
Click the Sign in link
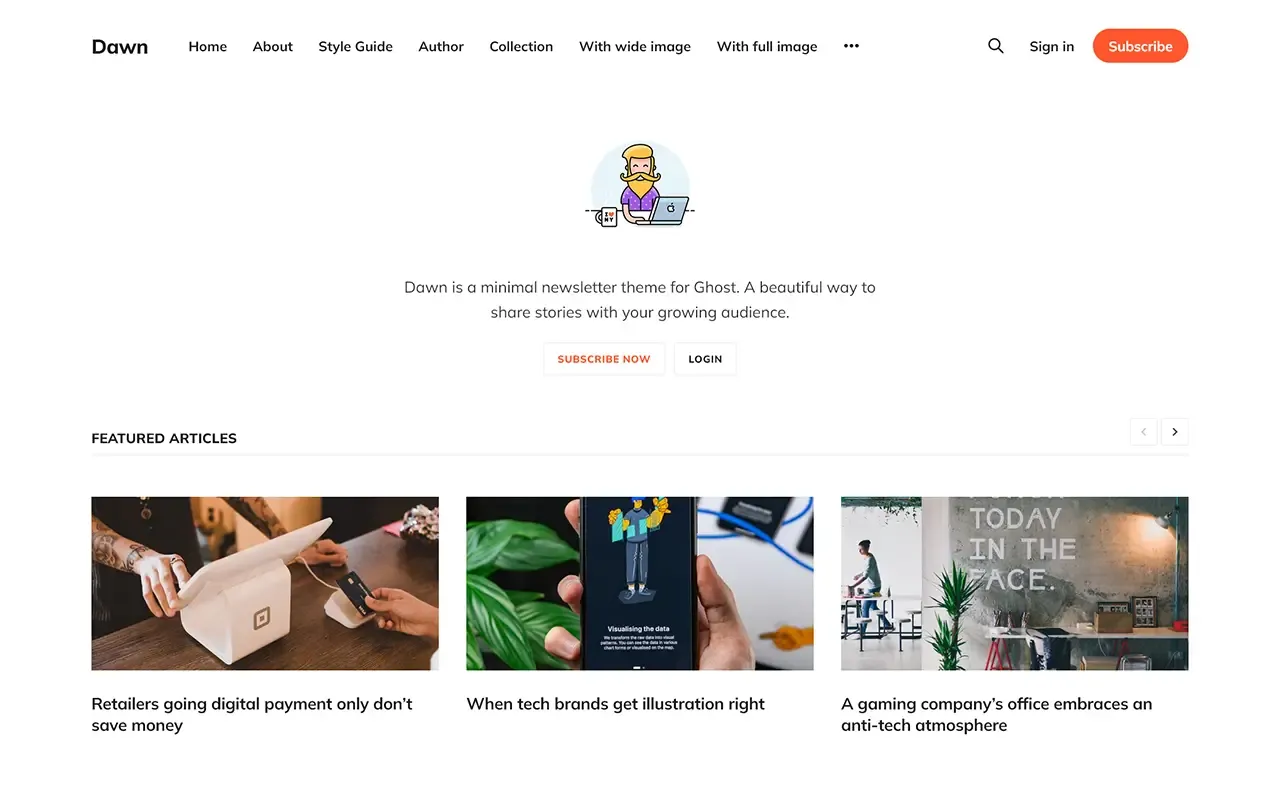1052,46
